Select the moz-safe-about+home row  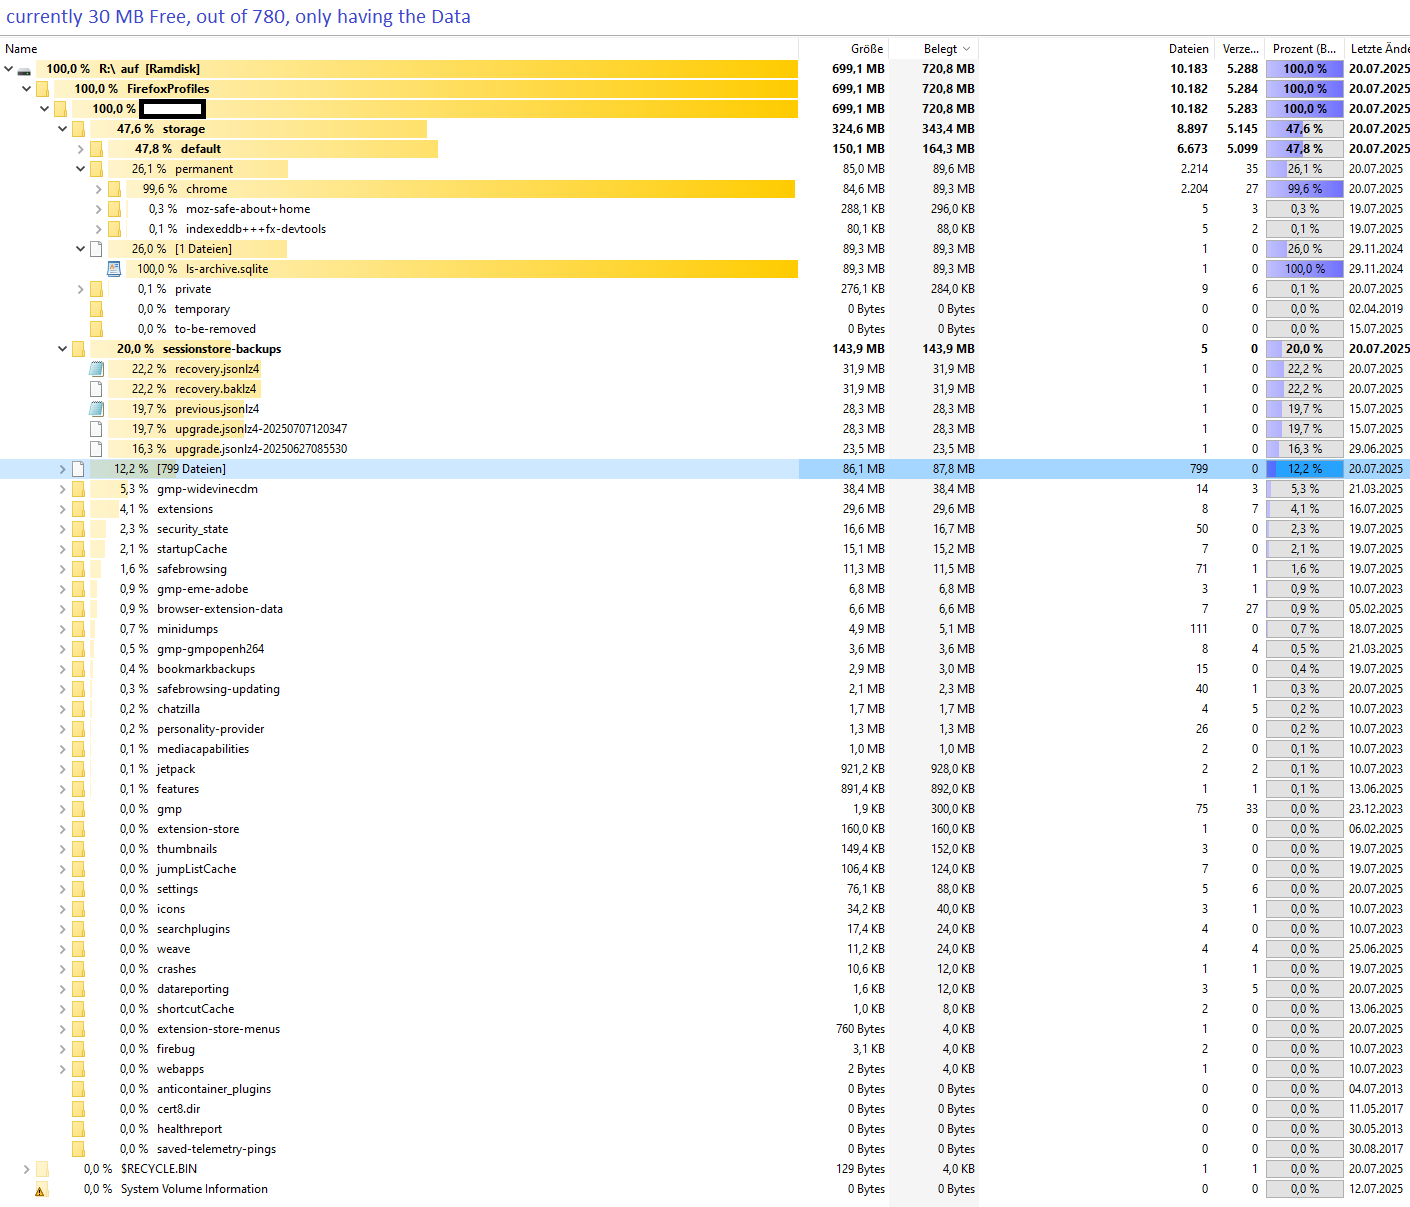[705, 209]
